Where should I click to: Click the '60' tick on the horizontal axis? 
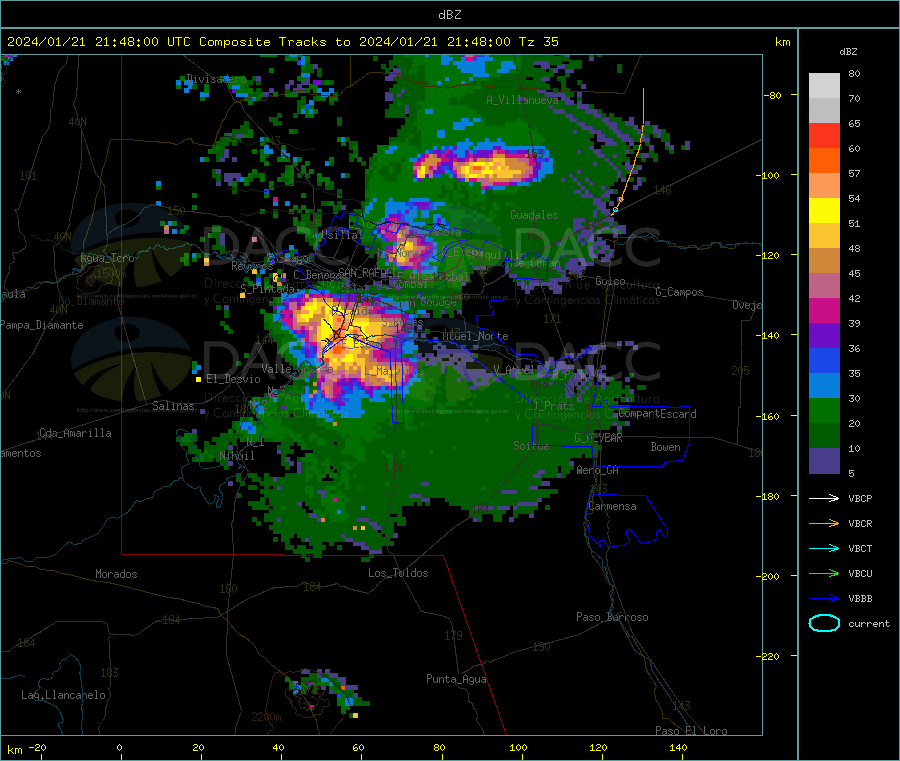[x=358, y=747]
